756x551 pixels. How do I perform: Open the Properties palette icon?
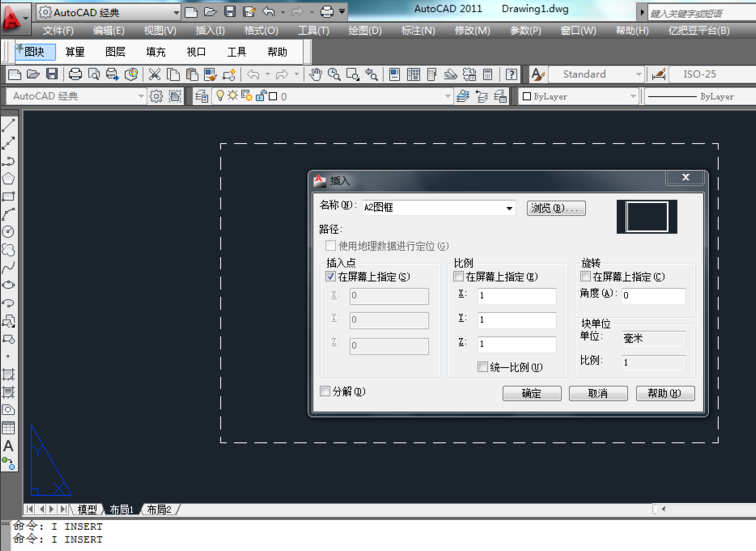394,74
